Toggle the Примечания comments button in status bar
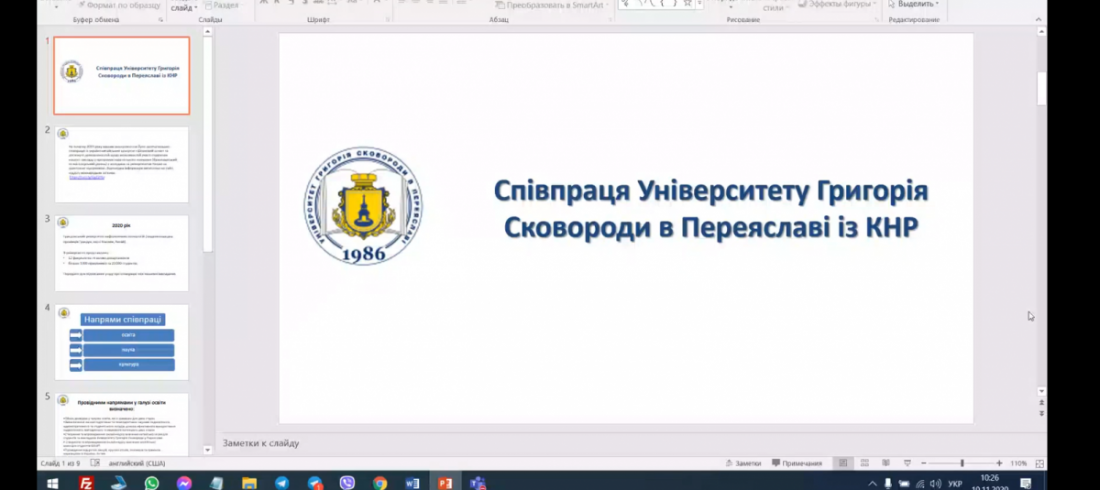Screen dimensions: 1100x490 pos(797,463)
